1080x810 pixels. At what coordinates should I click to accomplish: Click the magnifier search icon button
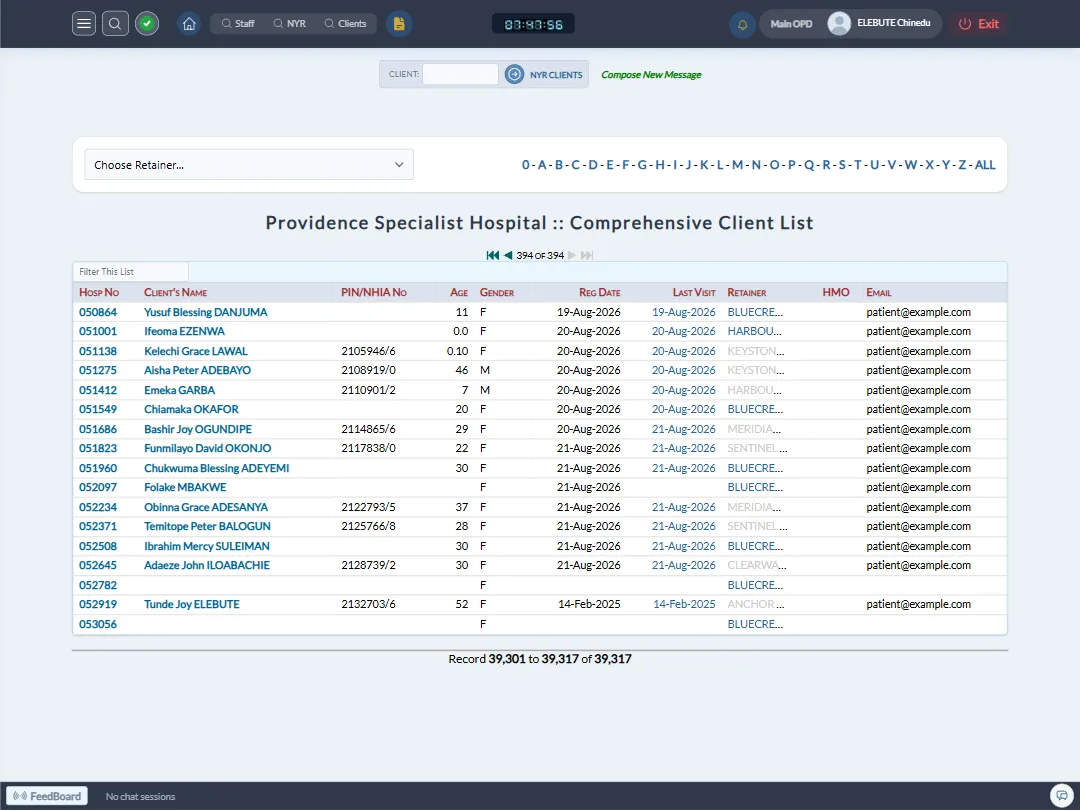tap(115, 23)
